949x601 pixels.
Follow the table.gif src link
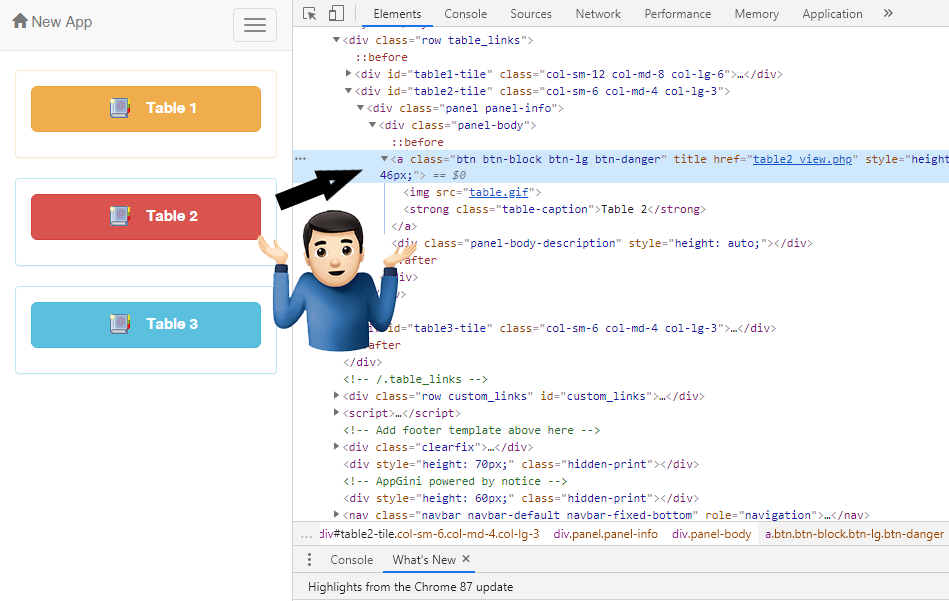(x=499, y=192)
